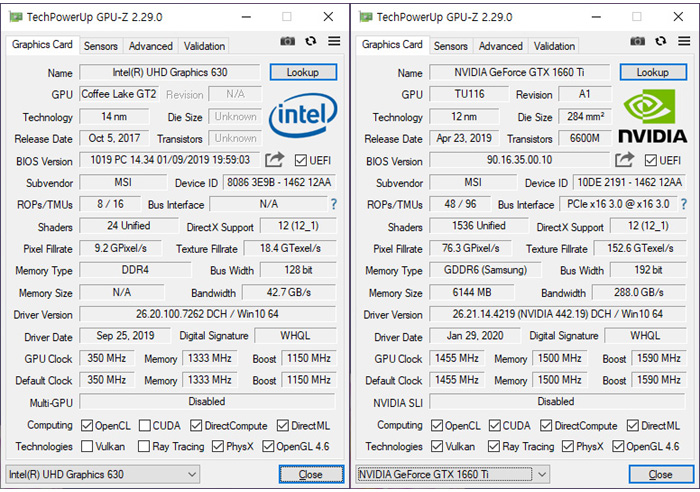Toggle Vulkan checkbox in Intel window
Viewport: 700px width, 492px height.
(x=87, y=446)
